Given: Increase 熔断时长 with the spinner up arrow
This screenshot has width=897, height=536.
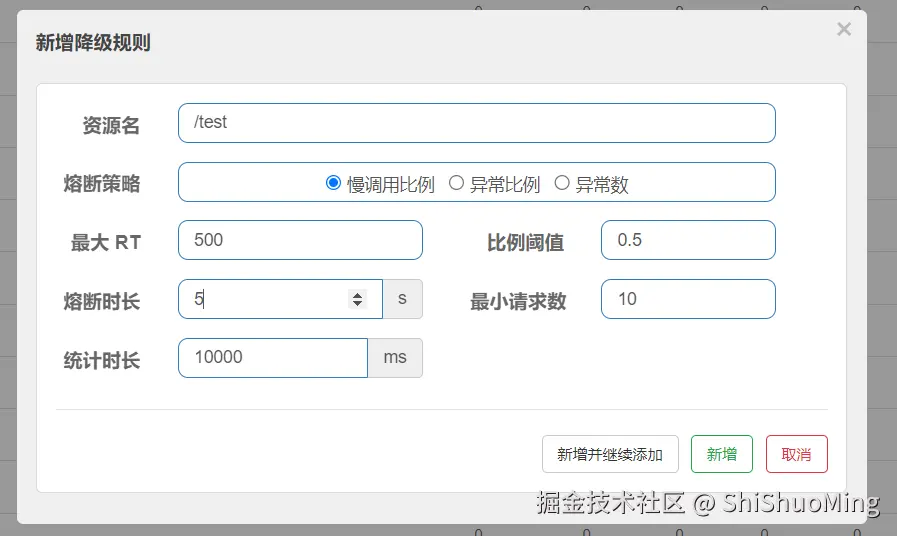Looking at the screenshot, I should (358, 295).
